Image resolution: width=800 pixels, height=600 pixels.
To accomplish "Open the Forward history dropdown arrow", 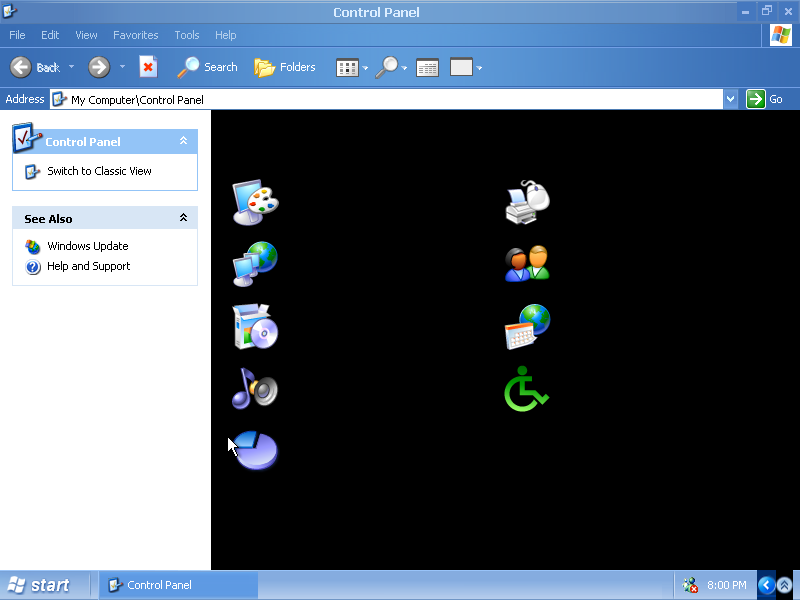I will (x=122, y=67).
